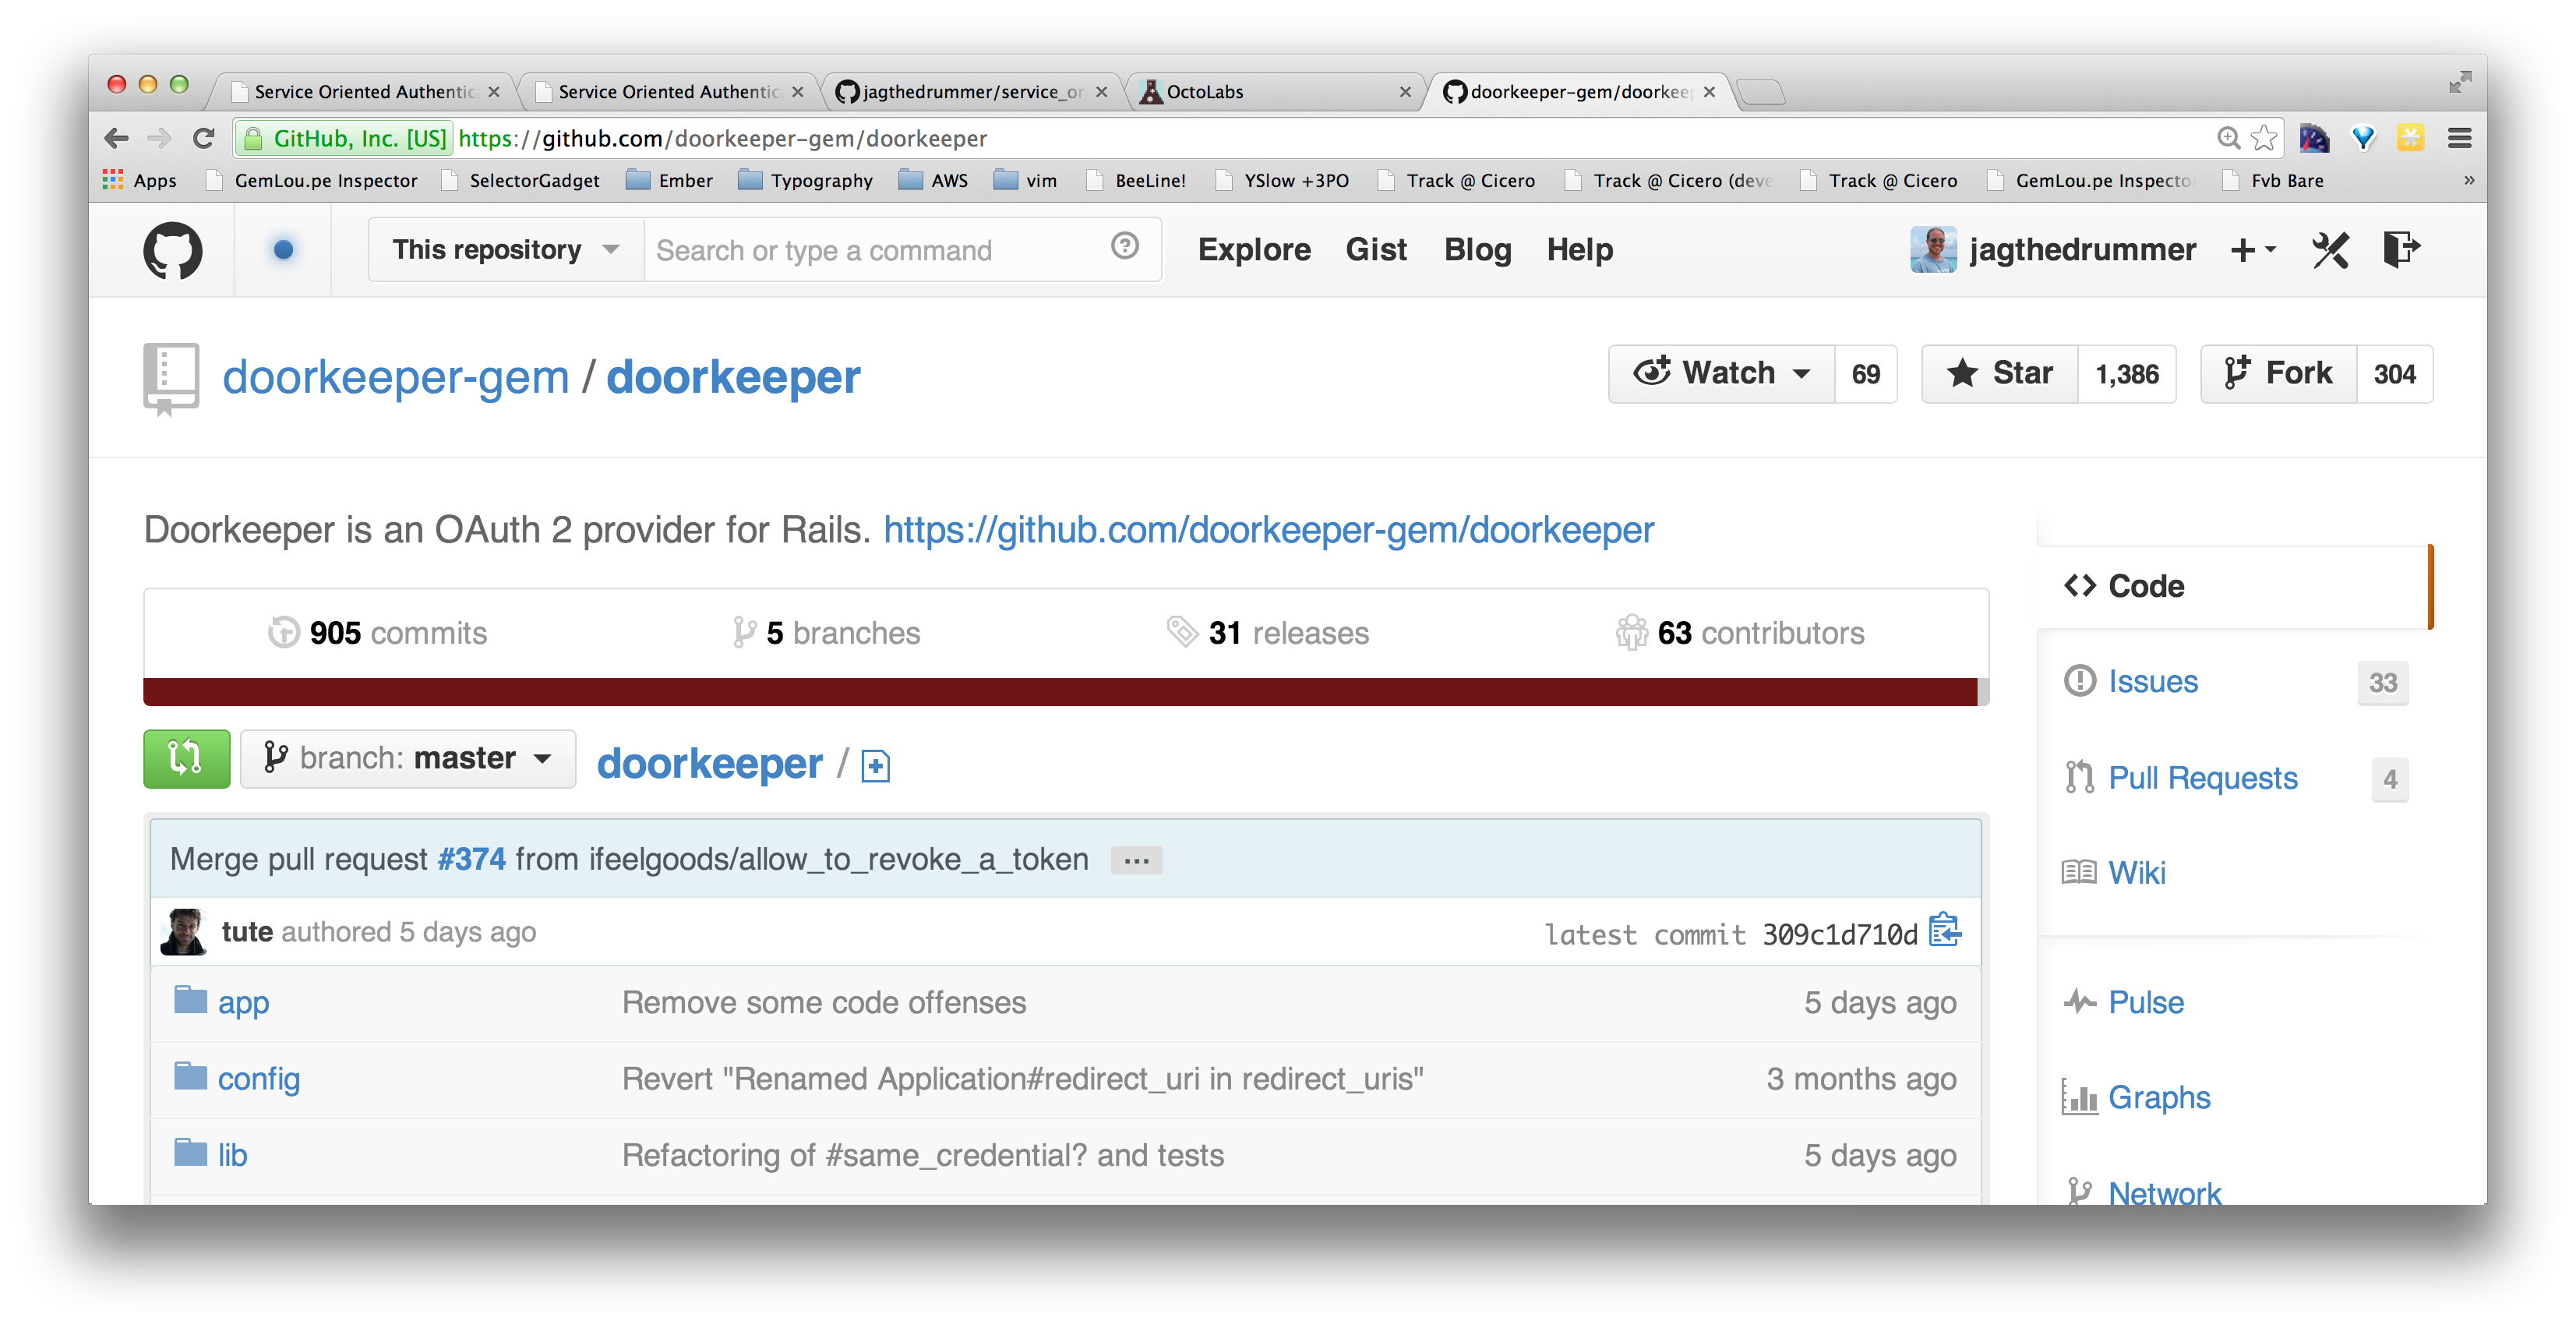The image size is (2576, 1328).
Task: View the 69 watchers count
Action: (x=1866, y=374)
